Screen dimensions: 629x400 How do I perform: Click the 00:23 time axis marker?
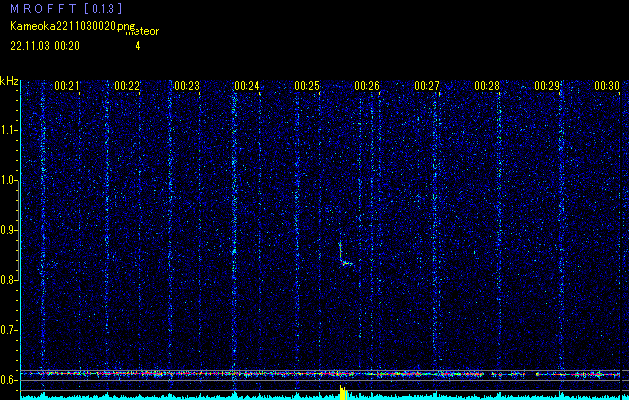[187, 85]
